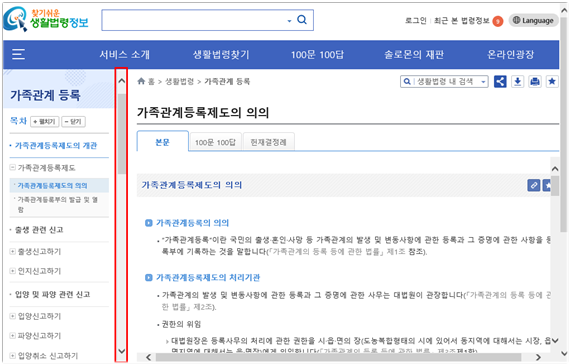Viewport: 569px width, 364px height.
Task: Click the link-copy icon in section header
Action: [533, 185]
